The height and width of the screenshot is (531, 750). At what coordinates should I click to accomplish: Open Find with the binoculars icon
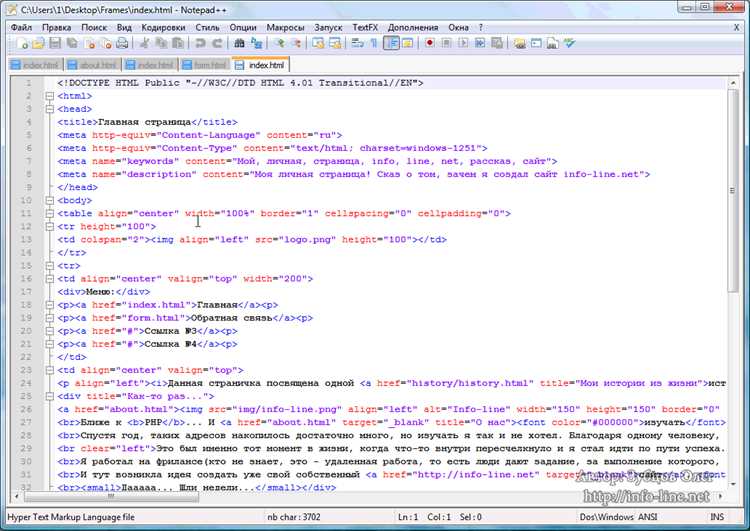239,44
